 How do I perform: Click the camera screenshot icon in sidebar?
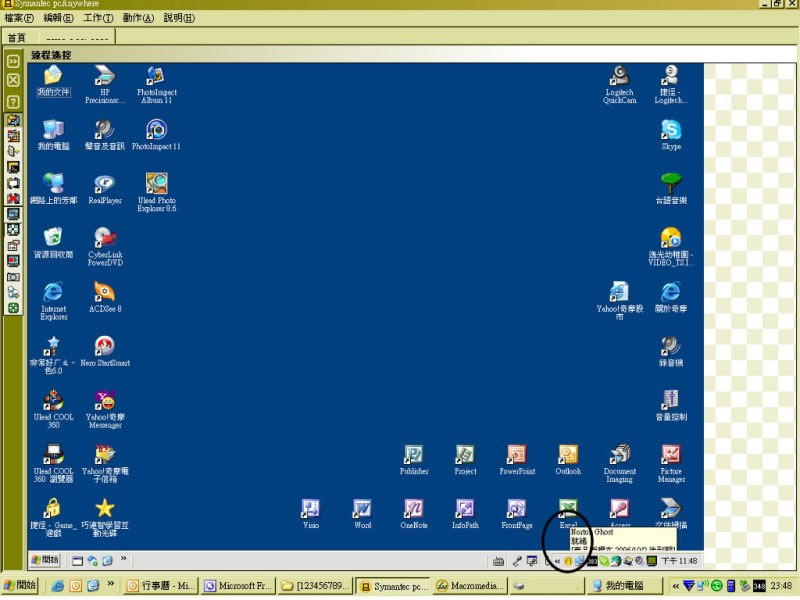pos(13,277)
